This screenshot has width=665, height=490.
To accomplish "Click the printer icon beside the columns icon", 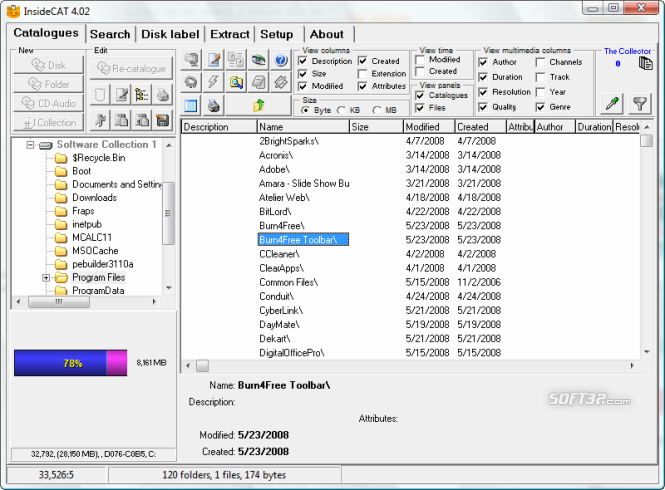I will 213,105.
